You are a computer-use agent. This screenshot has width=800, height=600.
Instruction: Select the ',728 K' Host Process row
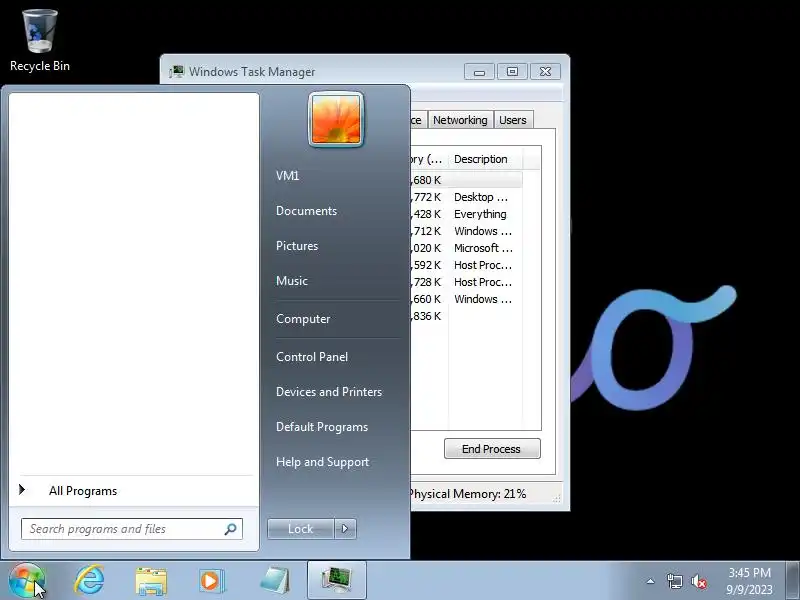click(x=466, y=282)
